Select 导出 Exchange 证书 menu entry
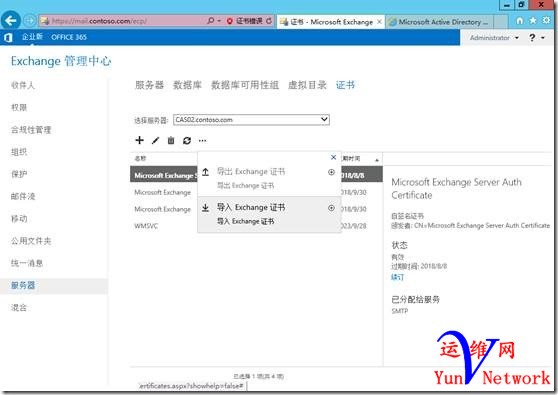This screenshot has width=558, height=395. point(269,178)
